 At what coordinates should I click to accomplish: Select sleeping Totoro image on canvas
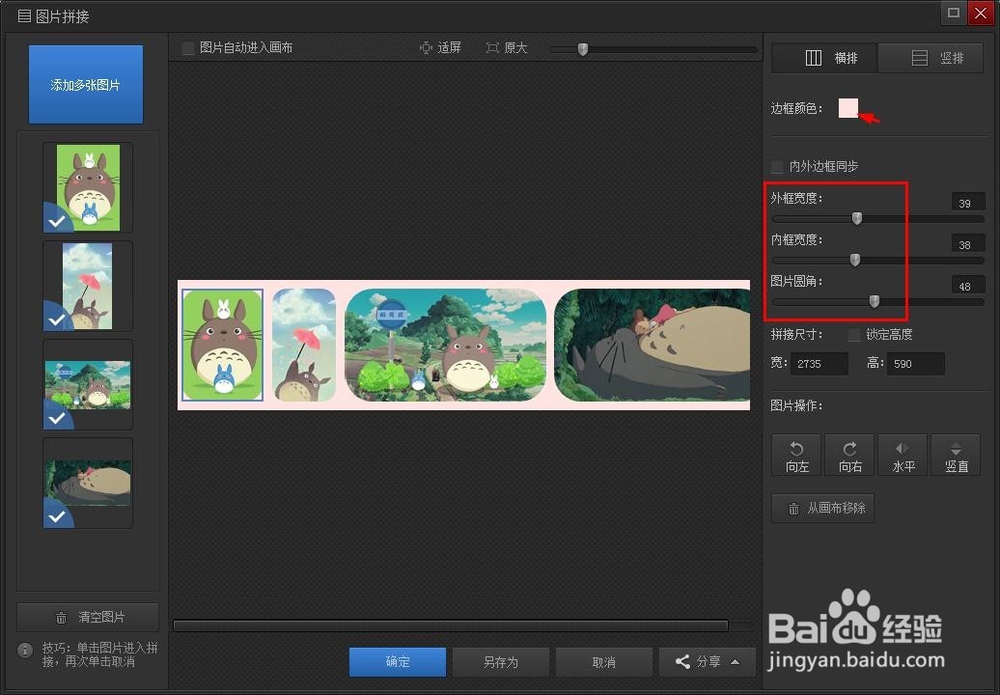[652, 345]
